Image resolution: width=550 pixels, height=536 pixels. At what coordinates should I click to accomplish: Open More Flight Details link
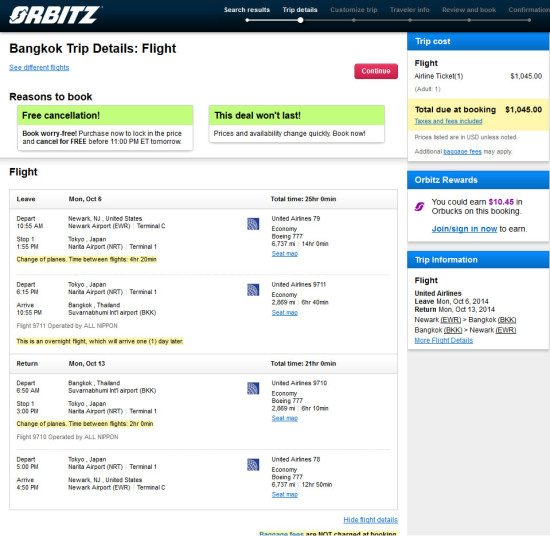point(443,340)
